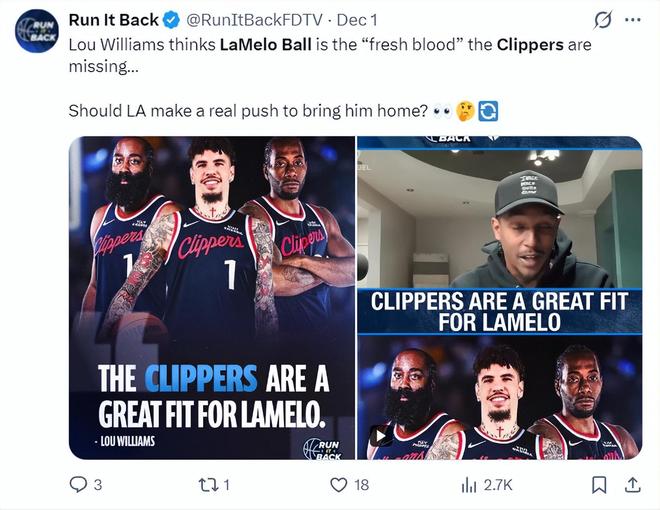Click the 18 likes count

pos(362,485)
